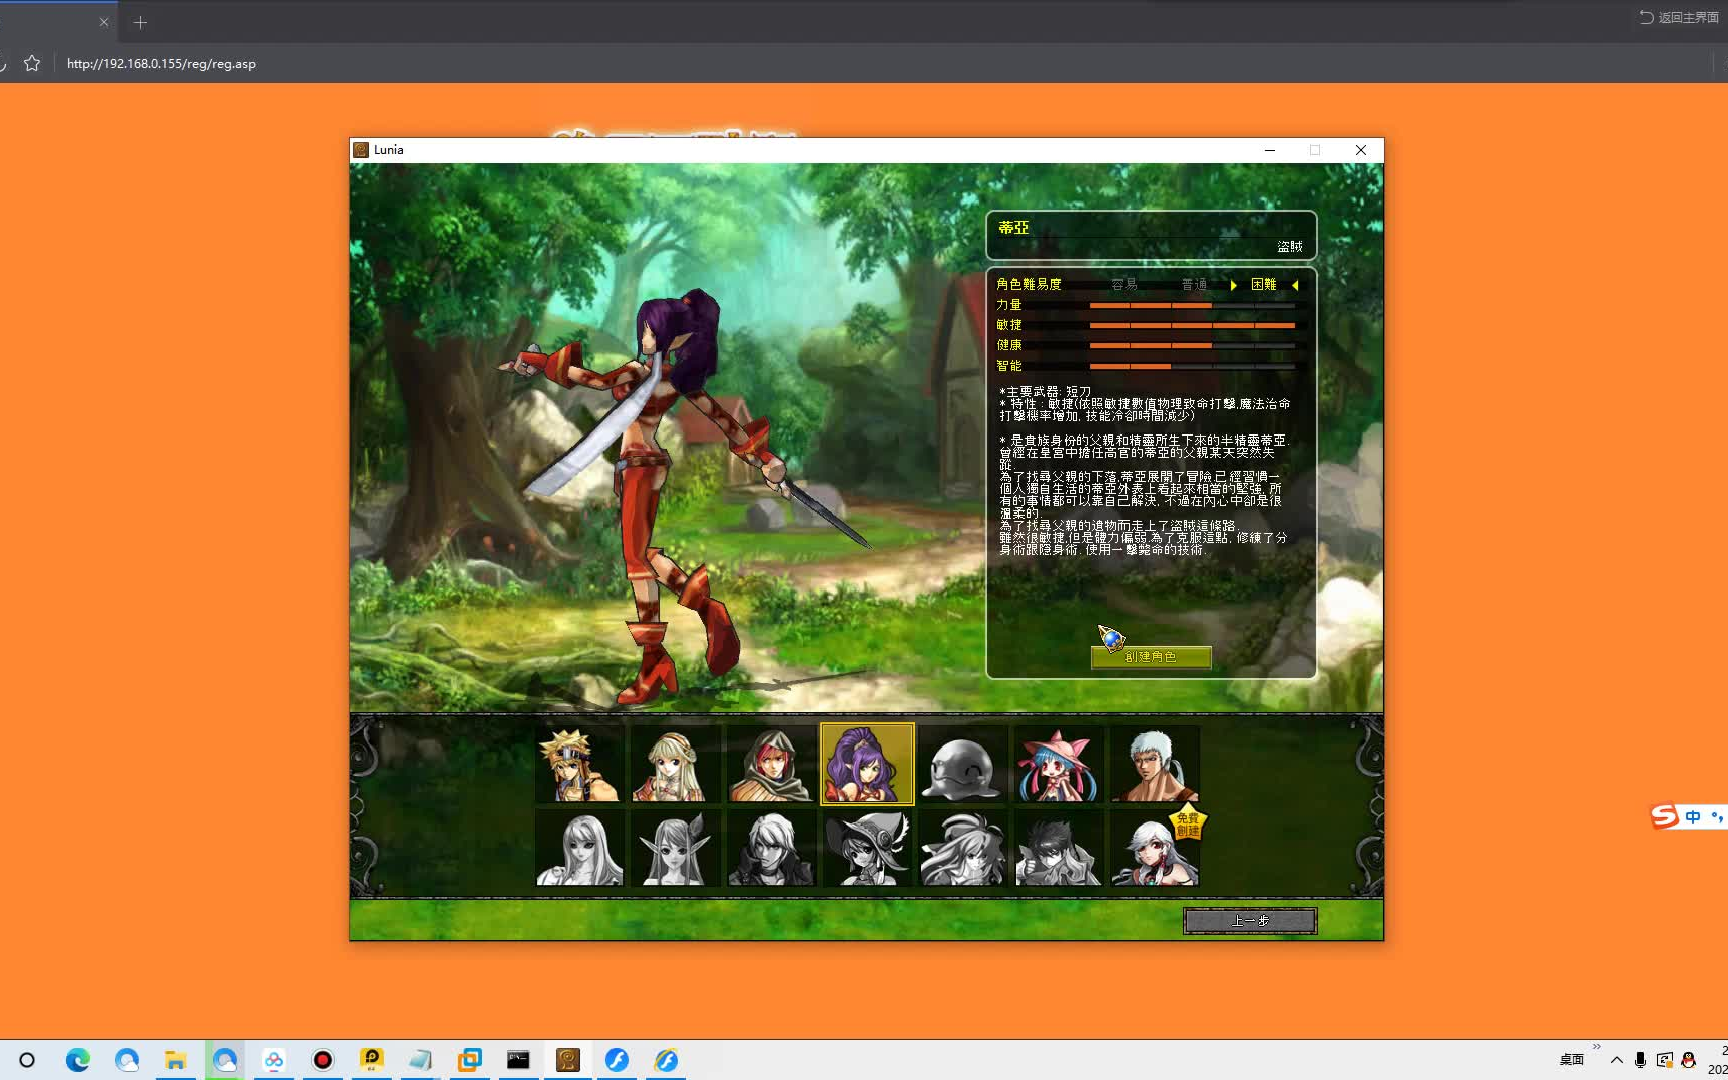Image resolution: width=1728 pixels, height=1080 pixels.
Task: Select the grayscale witch-hat girl portrait
Action: pyautogui.click(x=867, y=848)
